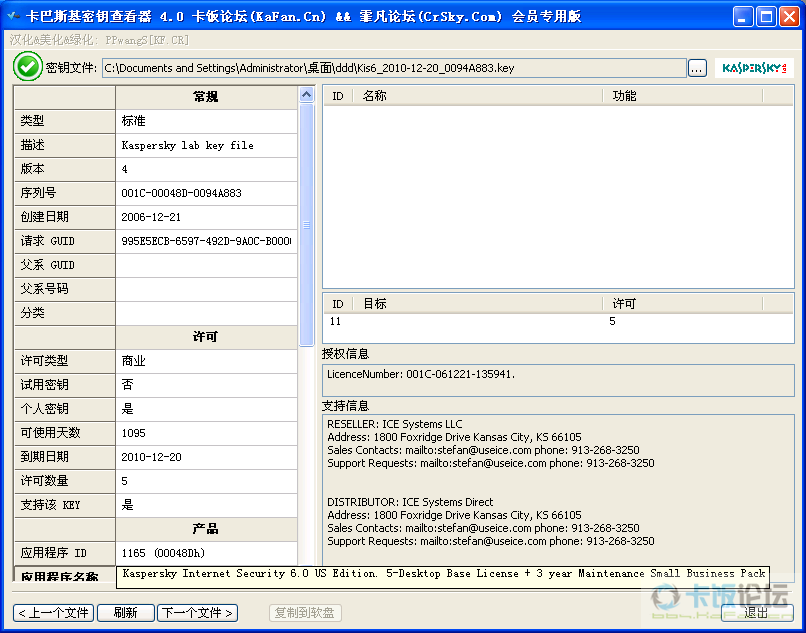Click application ID value 1165 (00048Dh)
806x633 pixels.
point(206,553)
